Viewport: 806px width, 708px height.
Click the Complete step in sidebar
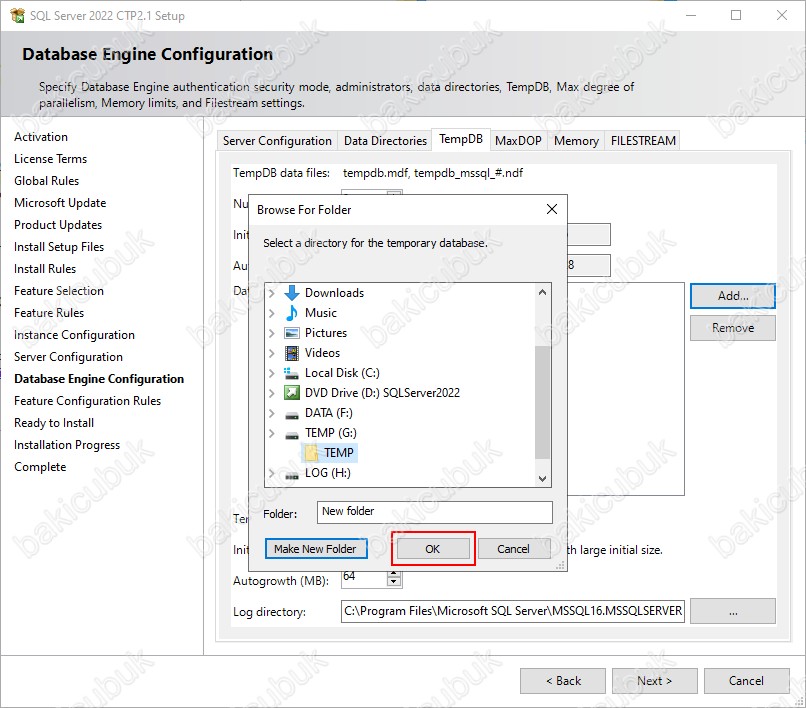tap(40, 467)
